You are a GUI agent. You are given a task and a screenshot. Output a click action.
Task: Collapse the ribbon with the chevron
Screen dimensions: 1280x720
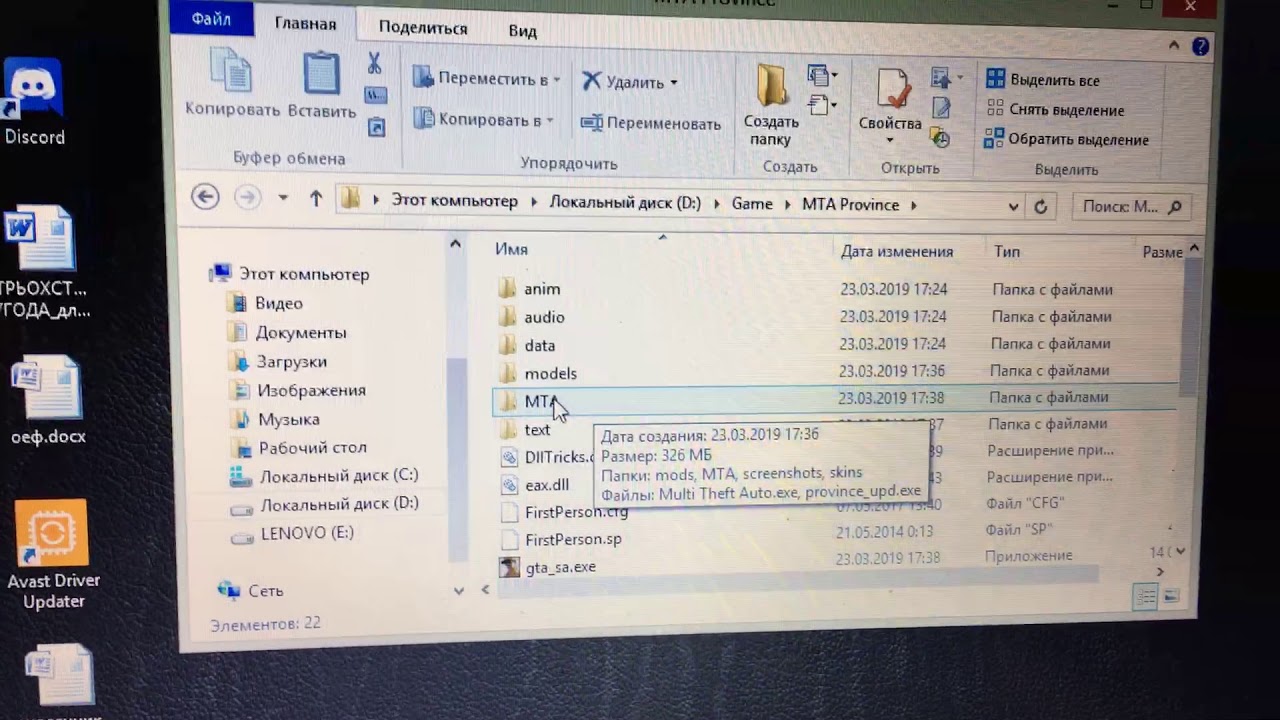click(x=1176, y=45)
